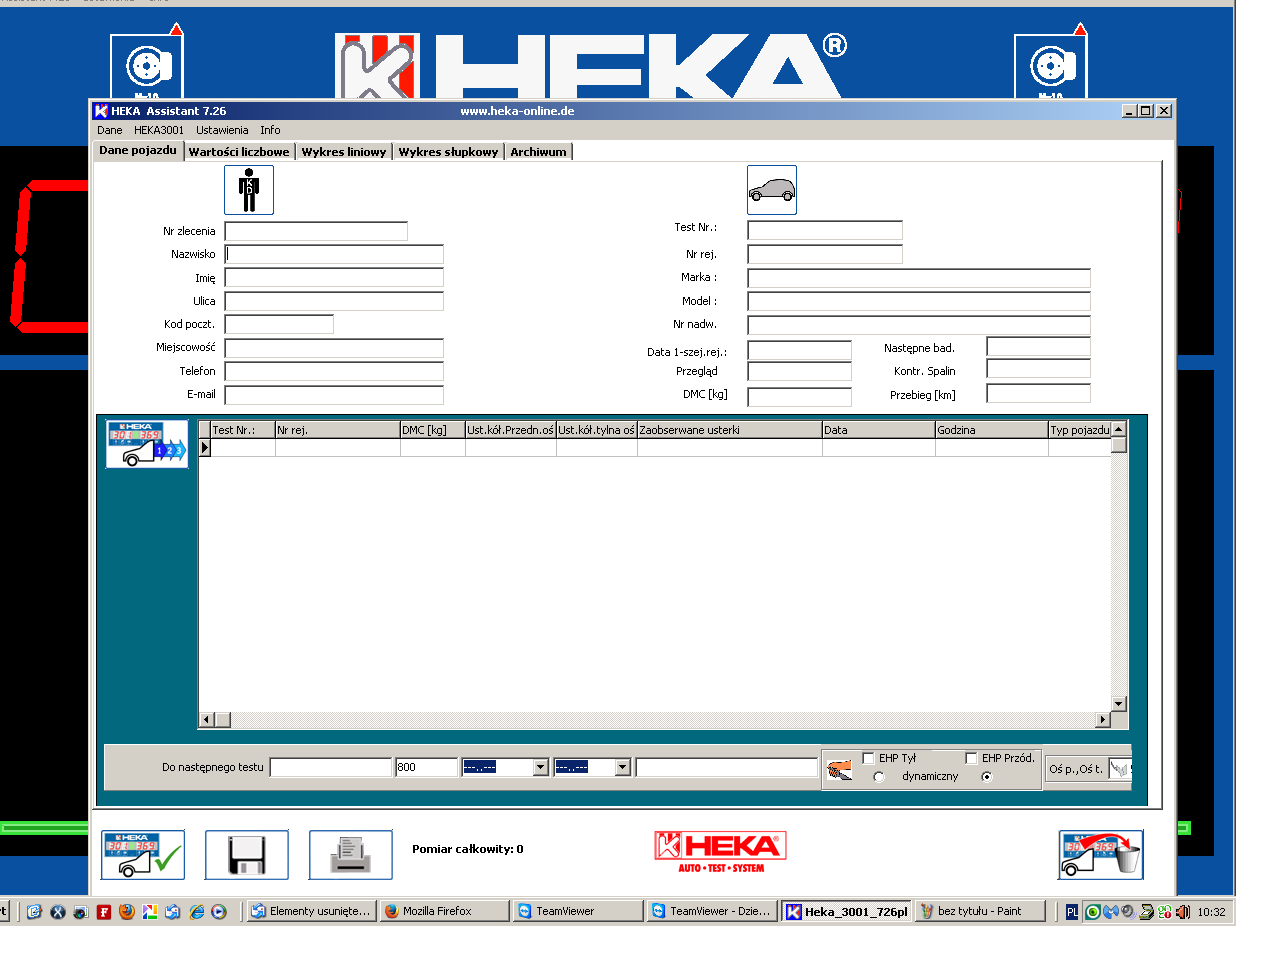This screenshot has width=1280, height=960.
Task: Click the Nr rej. input field
Action: 825,254
